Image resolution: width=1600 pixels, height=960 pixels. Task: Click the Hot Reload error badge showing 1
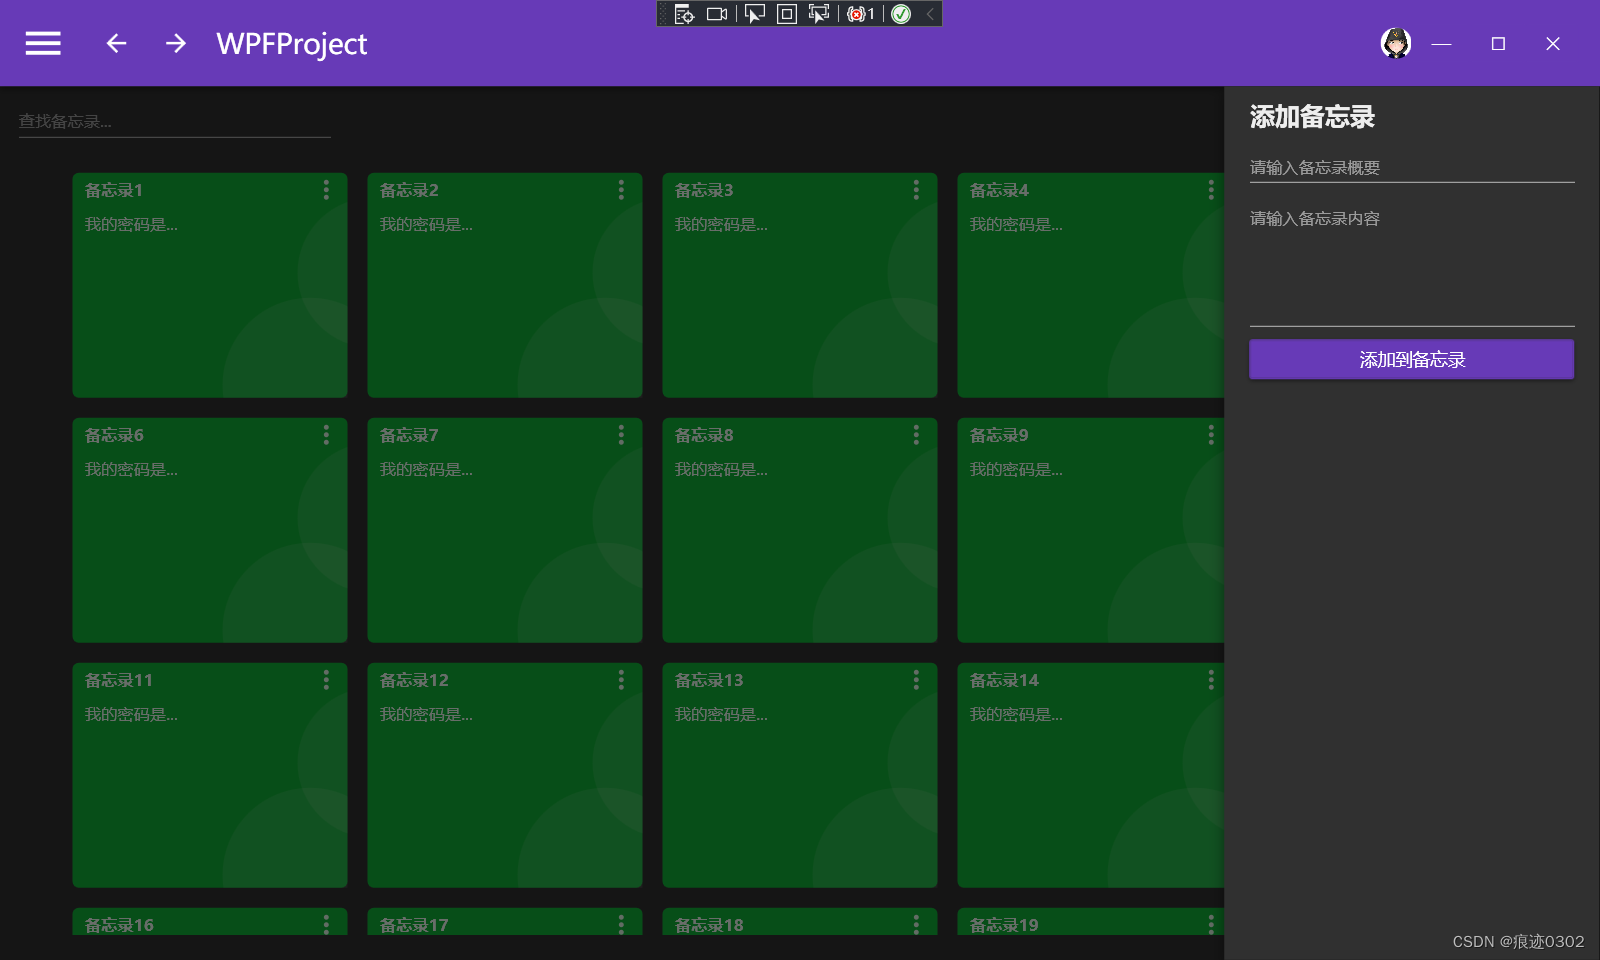(x=858, y=14)
